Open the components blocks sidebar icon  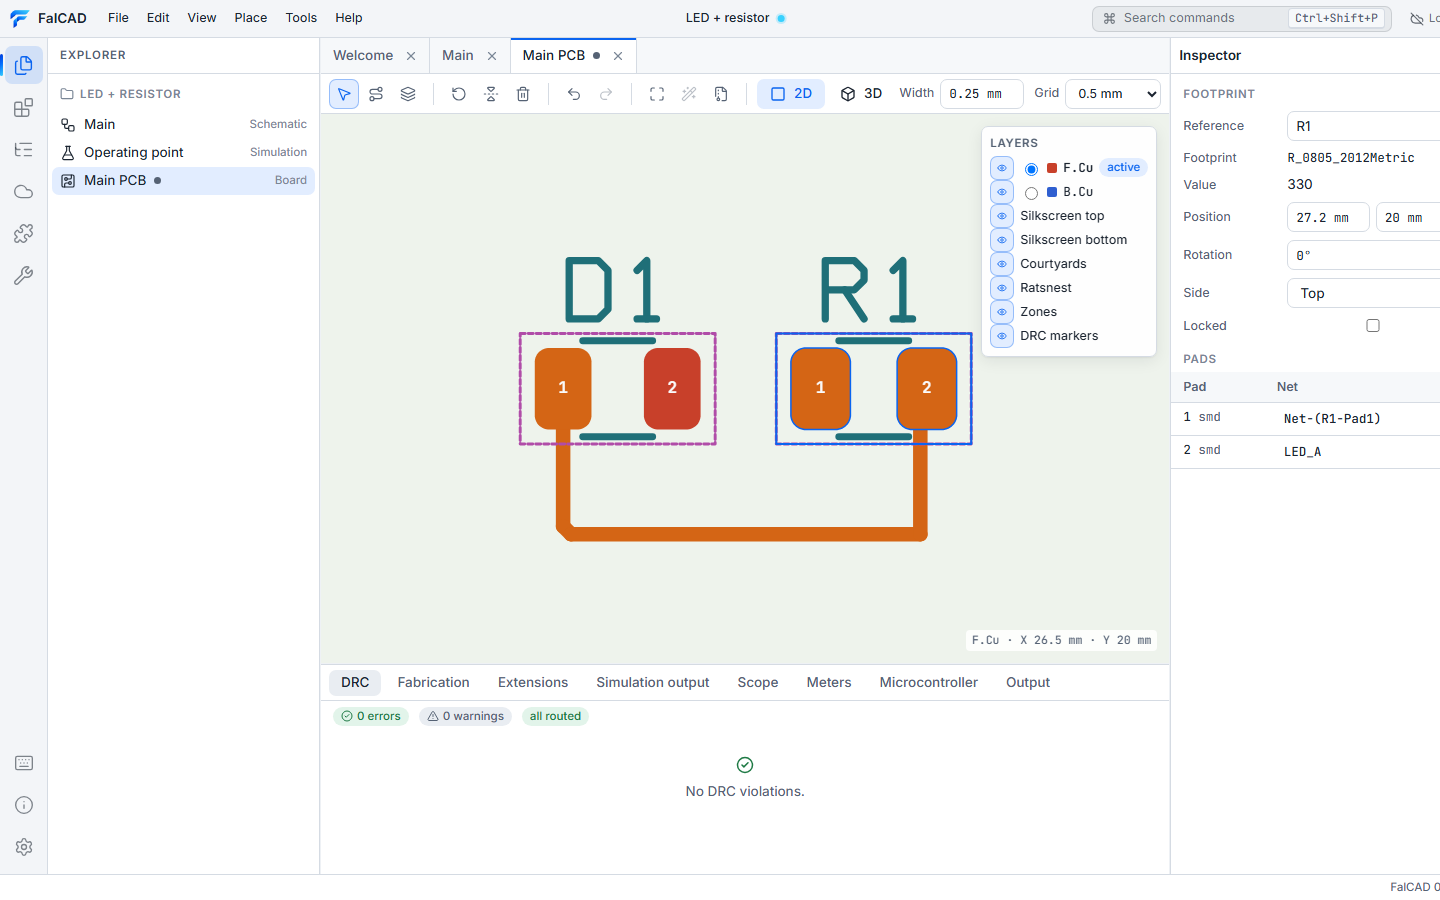24,108
